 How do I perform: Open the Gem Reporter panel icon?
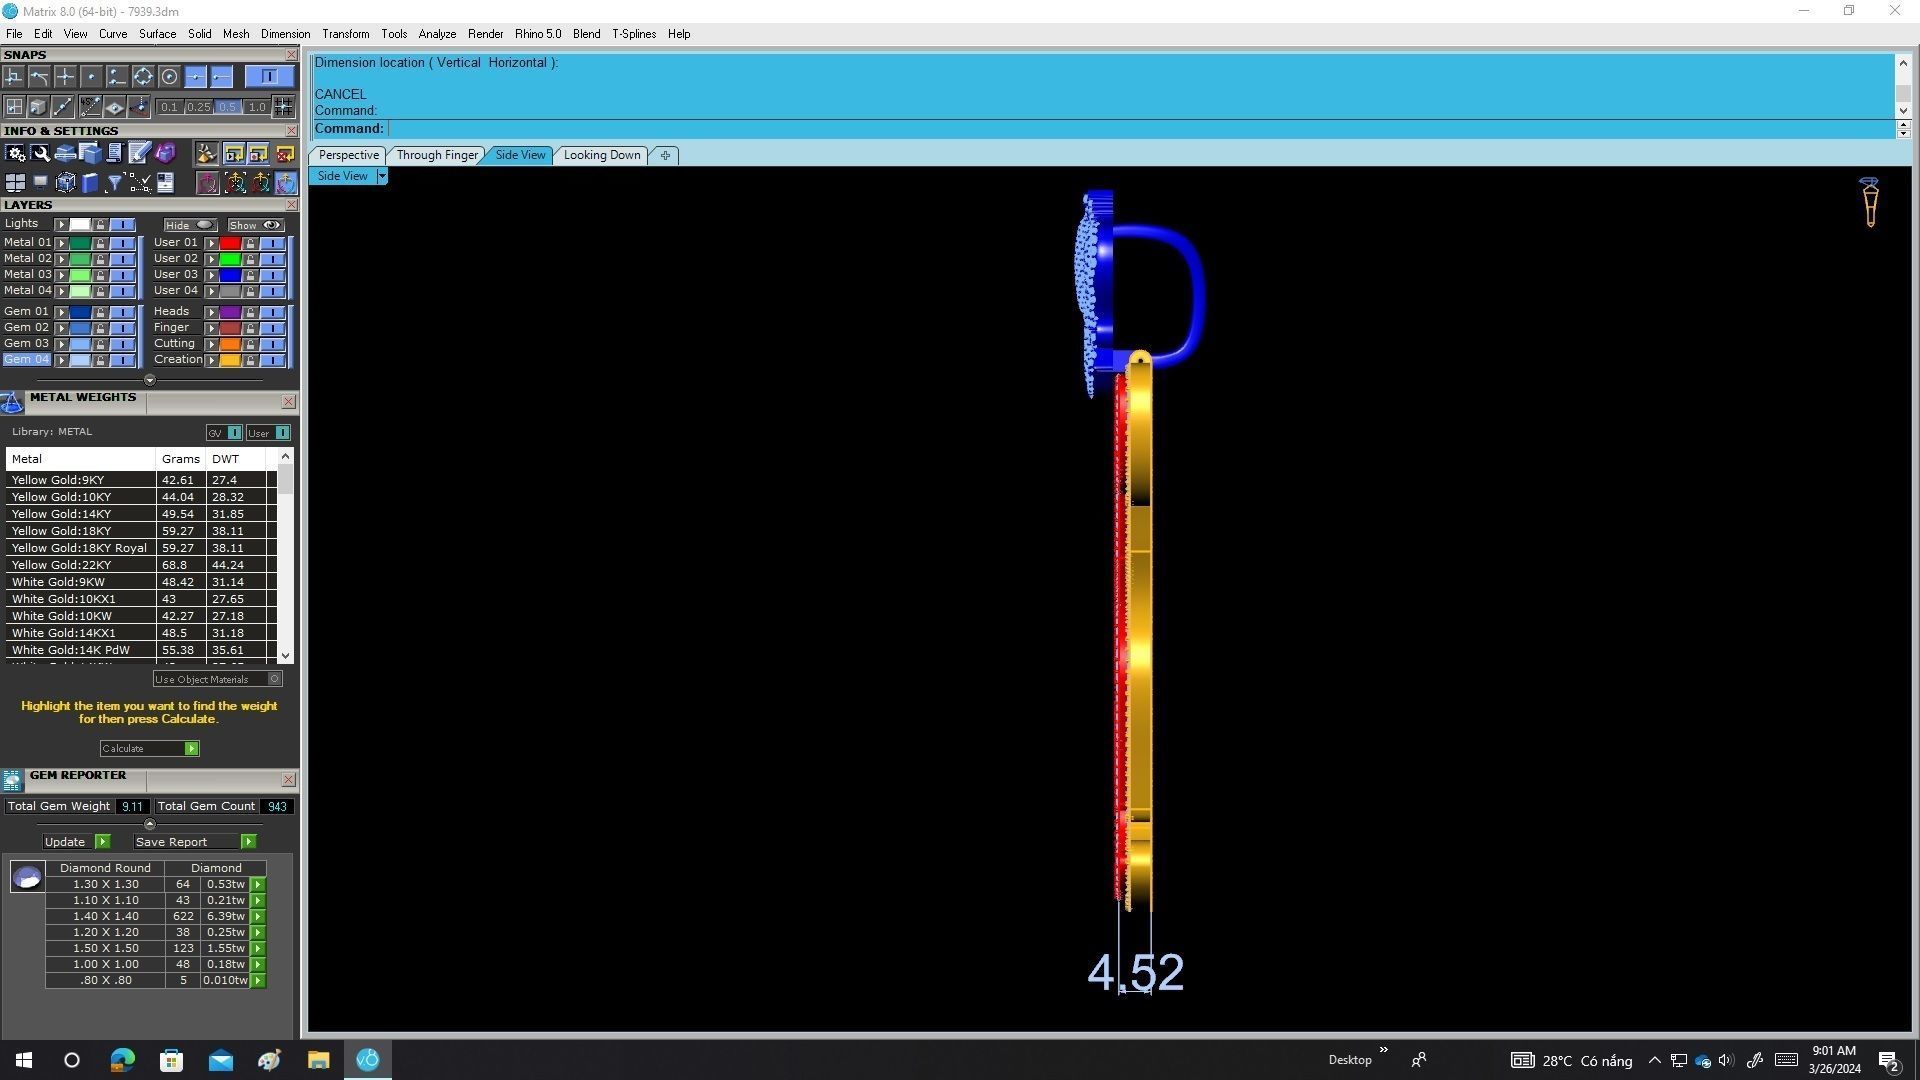coord(12,781)
